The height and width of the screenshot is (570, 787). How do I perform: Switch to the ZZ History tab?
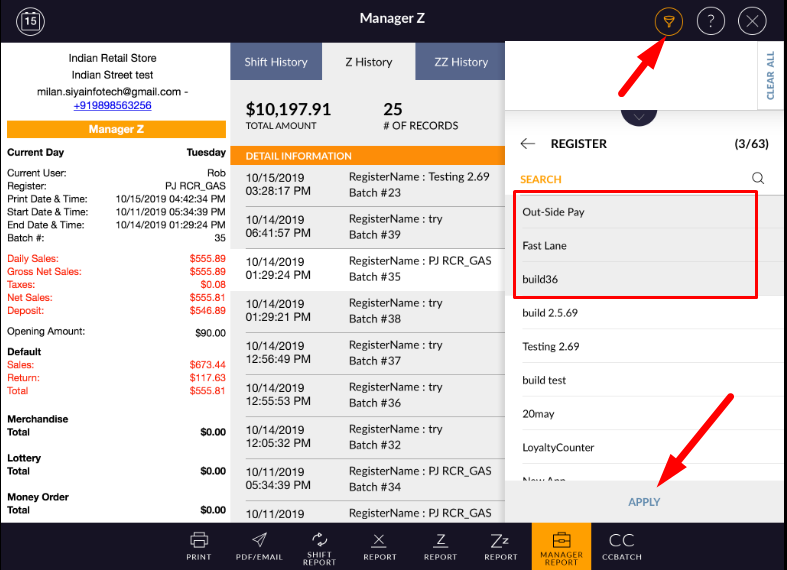[461, 62]
